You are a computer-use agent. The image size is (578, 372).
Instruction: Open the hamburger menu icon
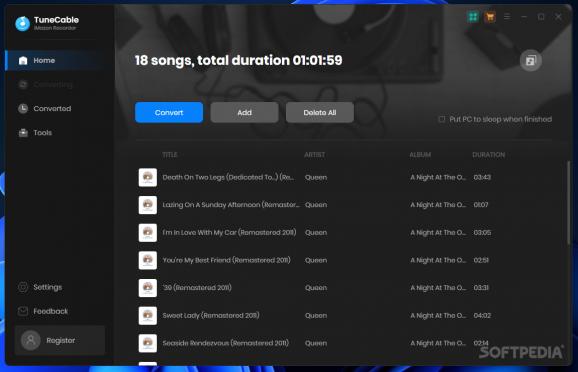(x=507, y=17)
